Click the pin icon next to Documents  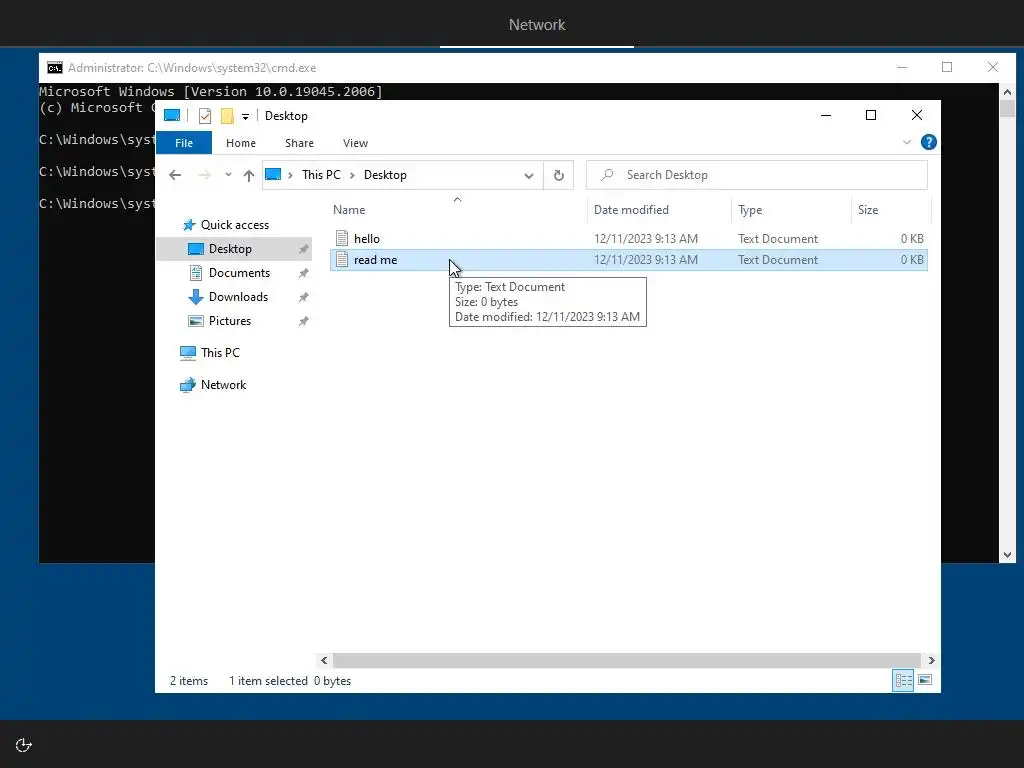pos(303,274)
